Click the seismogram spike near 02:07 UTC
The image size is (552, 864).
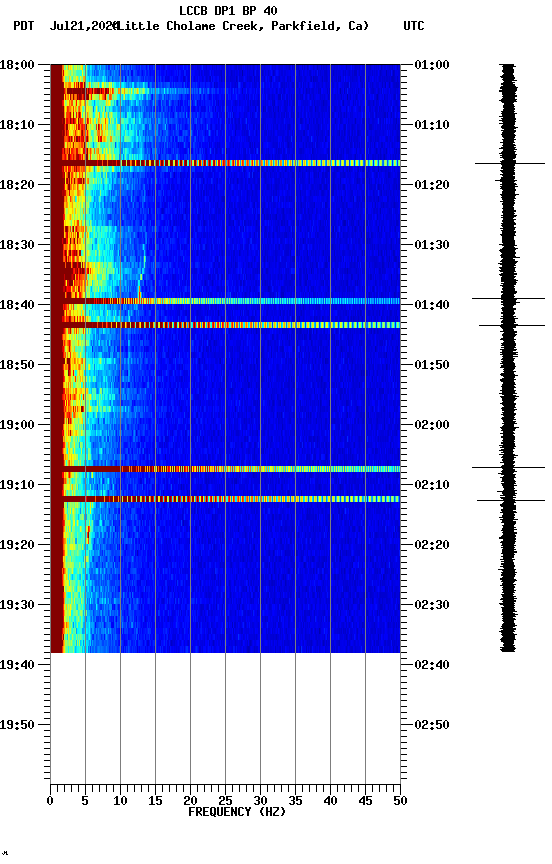coord(508,468)
